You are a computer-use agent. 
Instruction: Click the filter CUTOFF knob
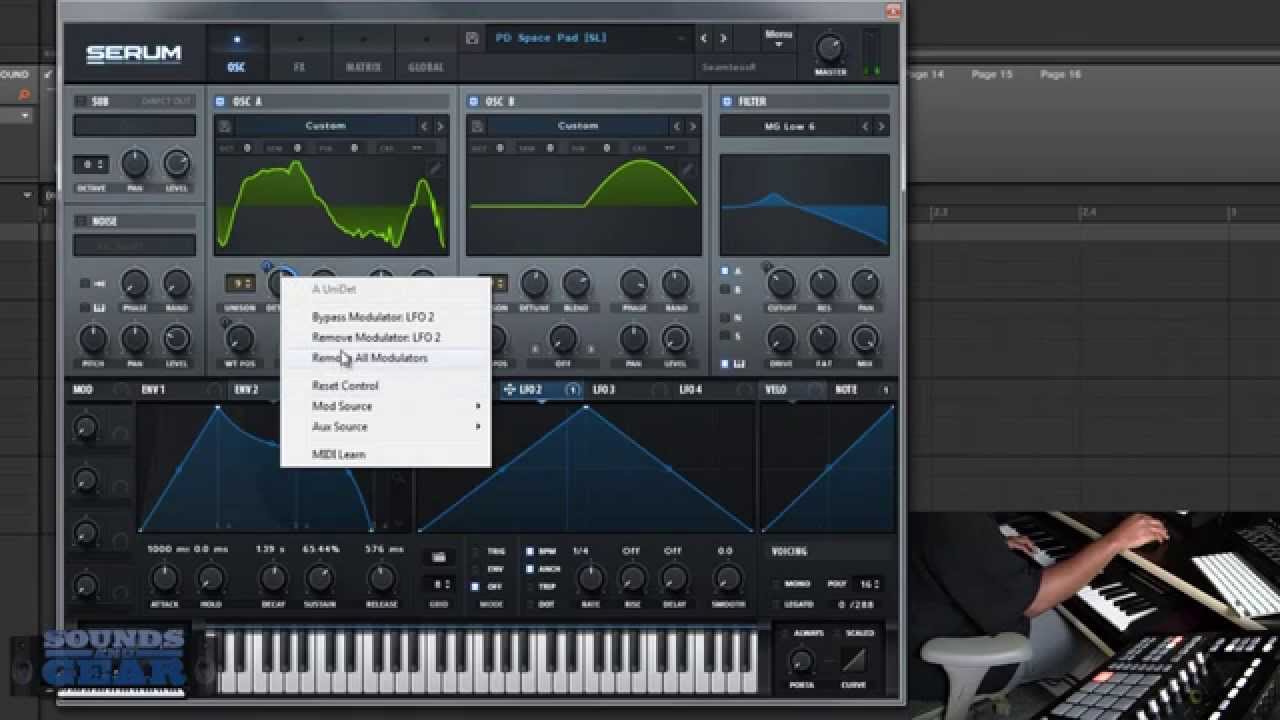pos(781,283)
